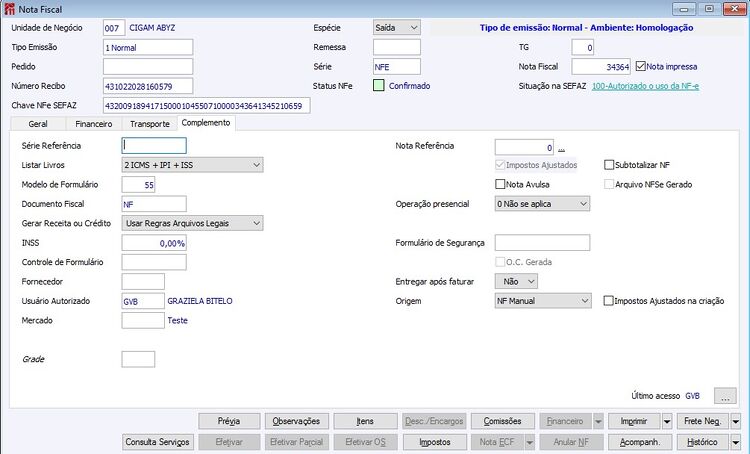Image resolution: width=750 pixels, height=454 pixels.
Task: Click the Pedido input field
Action: tap(148, 66)
